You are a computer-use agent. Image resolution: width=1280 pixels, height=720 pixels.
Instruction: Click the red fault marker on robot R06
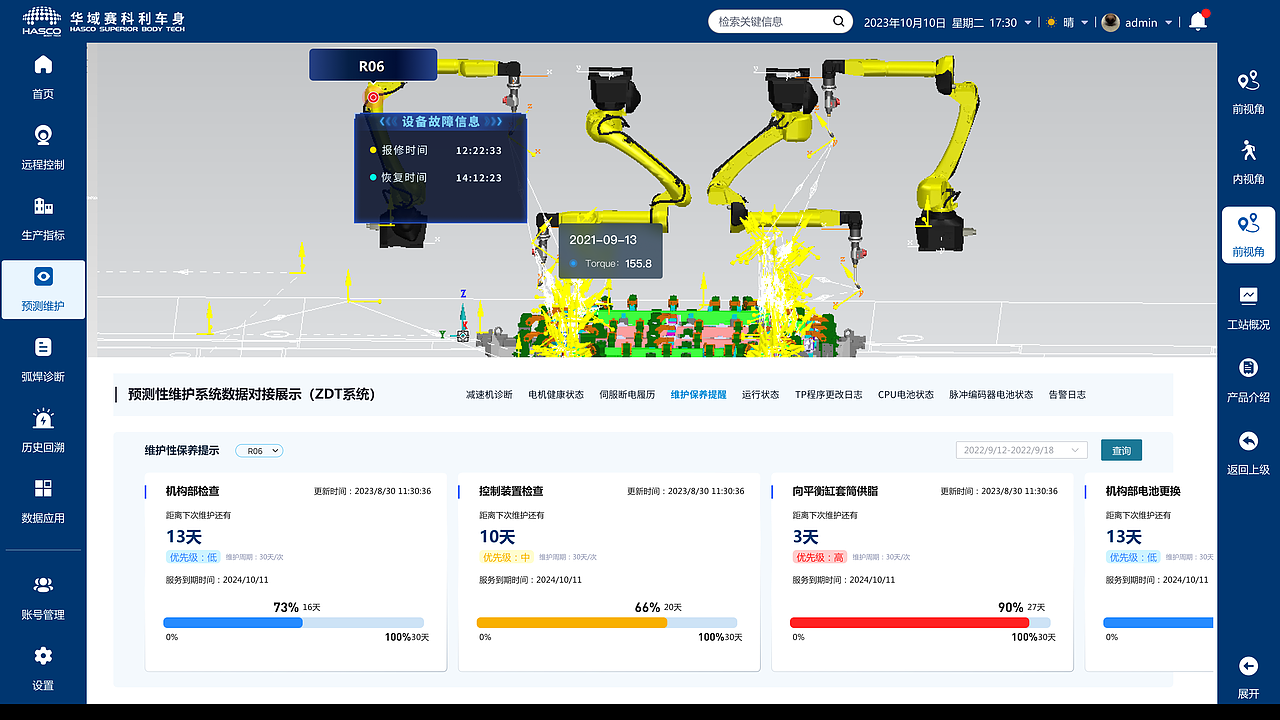pyautogui.click(x=373, y=97)
